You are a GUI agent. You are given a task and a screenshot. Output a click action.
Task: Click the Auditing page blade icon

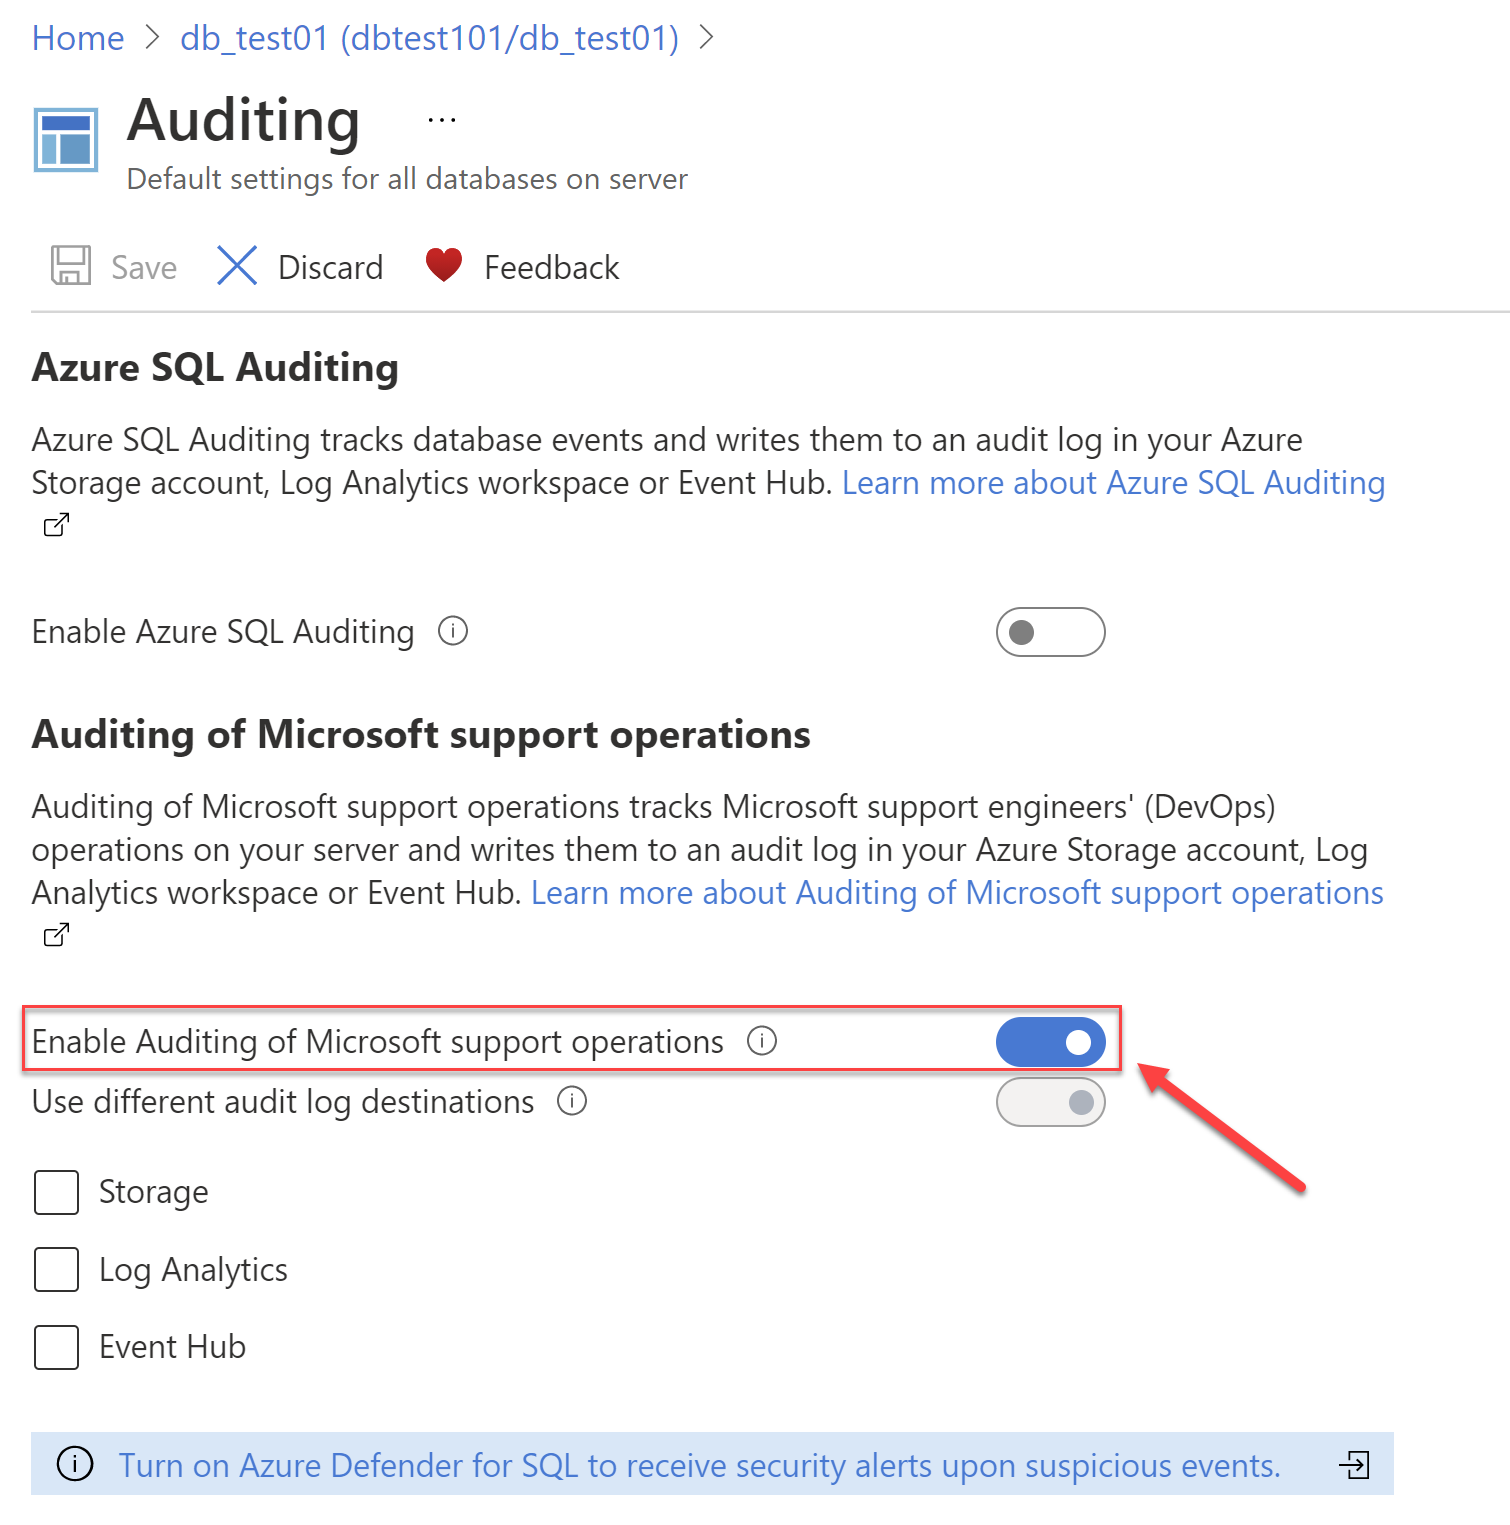66,140
